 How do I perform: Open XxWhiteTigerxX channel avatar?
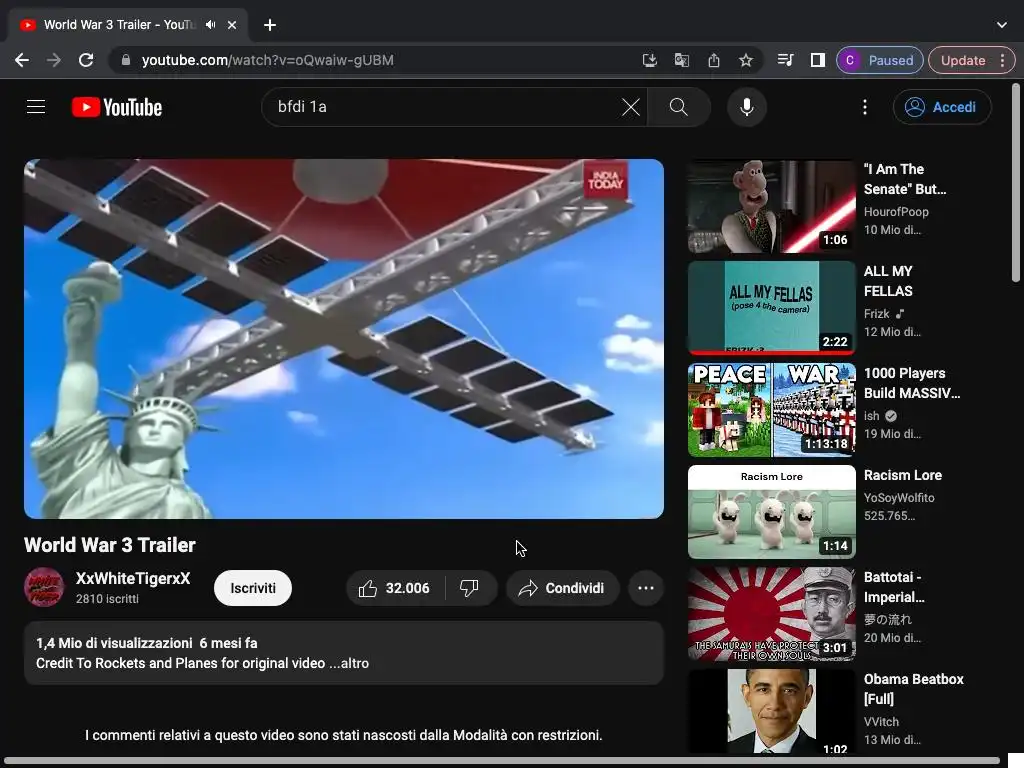(44, 587)
